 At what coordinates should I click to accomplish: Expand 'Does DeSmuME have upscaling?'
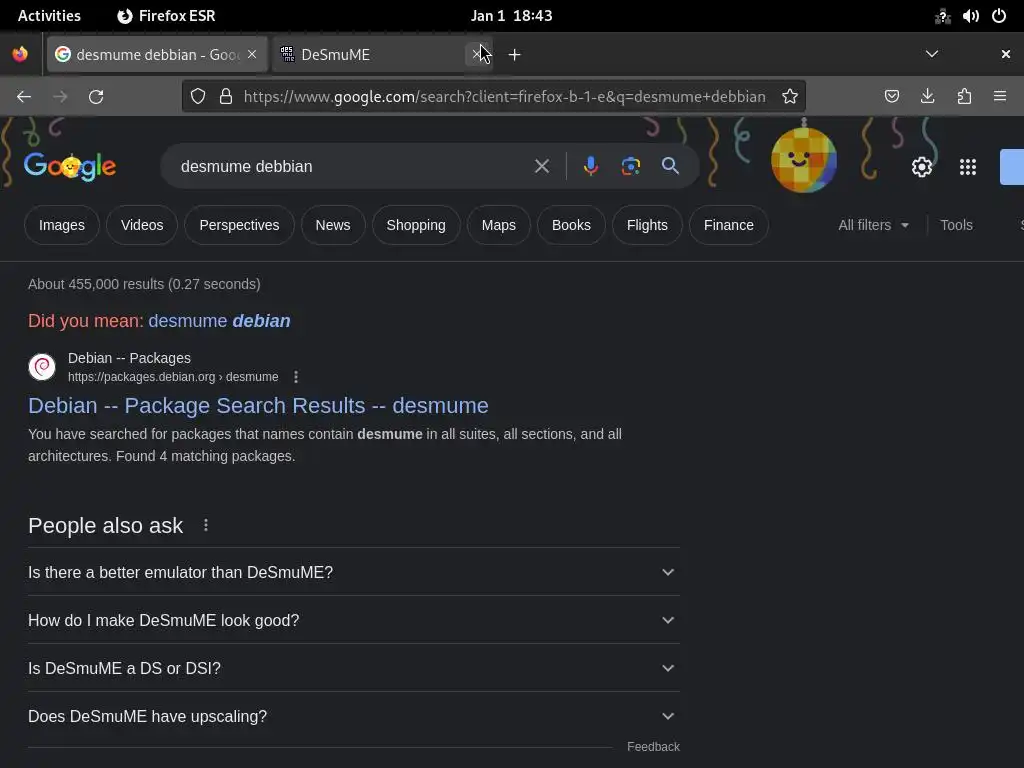pyautogui.click(x=354, y=716)
